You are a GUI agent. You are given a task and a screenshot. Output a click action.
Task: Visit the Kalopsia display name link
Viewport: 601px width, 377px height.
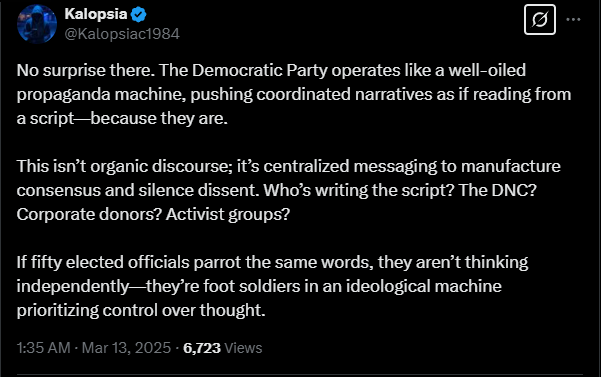click(x=96, y=14)
